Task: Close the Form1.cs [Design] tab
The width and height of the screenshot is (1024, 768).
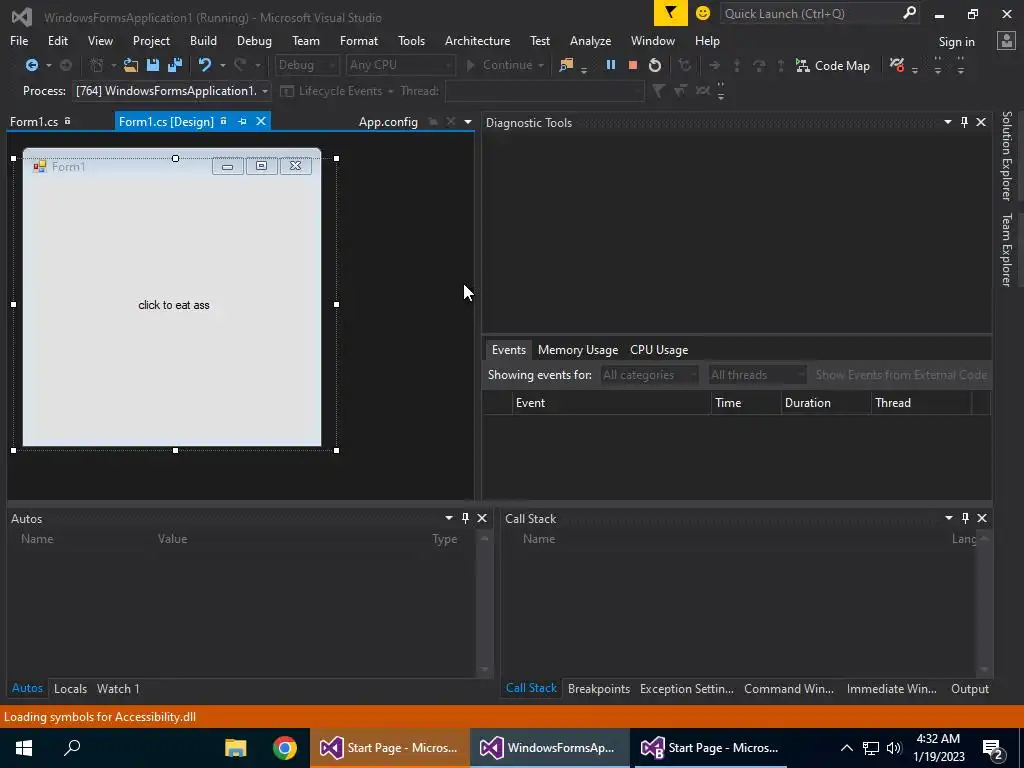Action: point(261,121)
